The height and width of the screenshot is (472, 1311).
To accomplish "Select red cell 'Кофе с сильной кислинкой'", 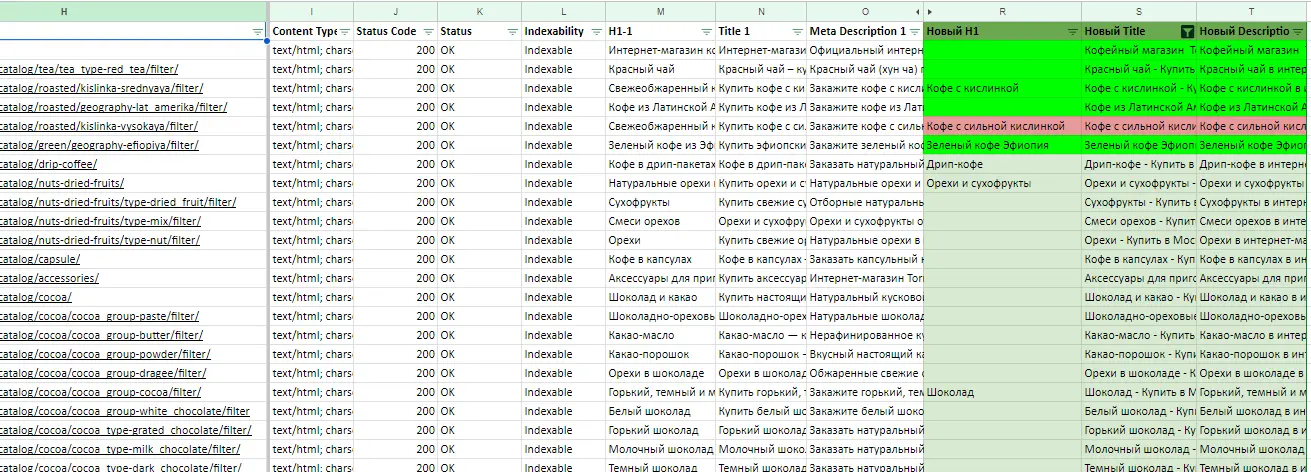I will (x=1002, y=126).
